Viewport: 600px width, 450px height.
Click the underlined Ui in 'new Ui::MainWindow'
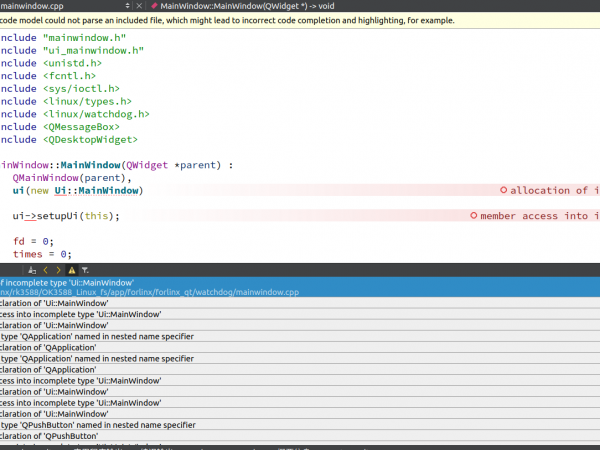click(x=61, y=190)
